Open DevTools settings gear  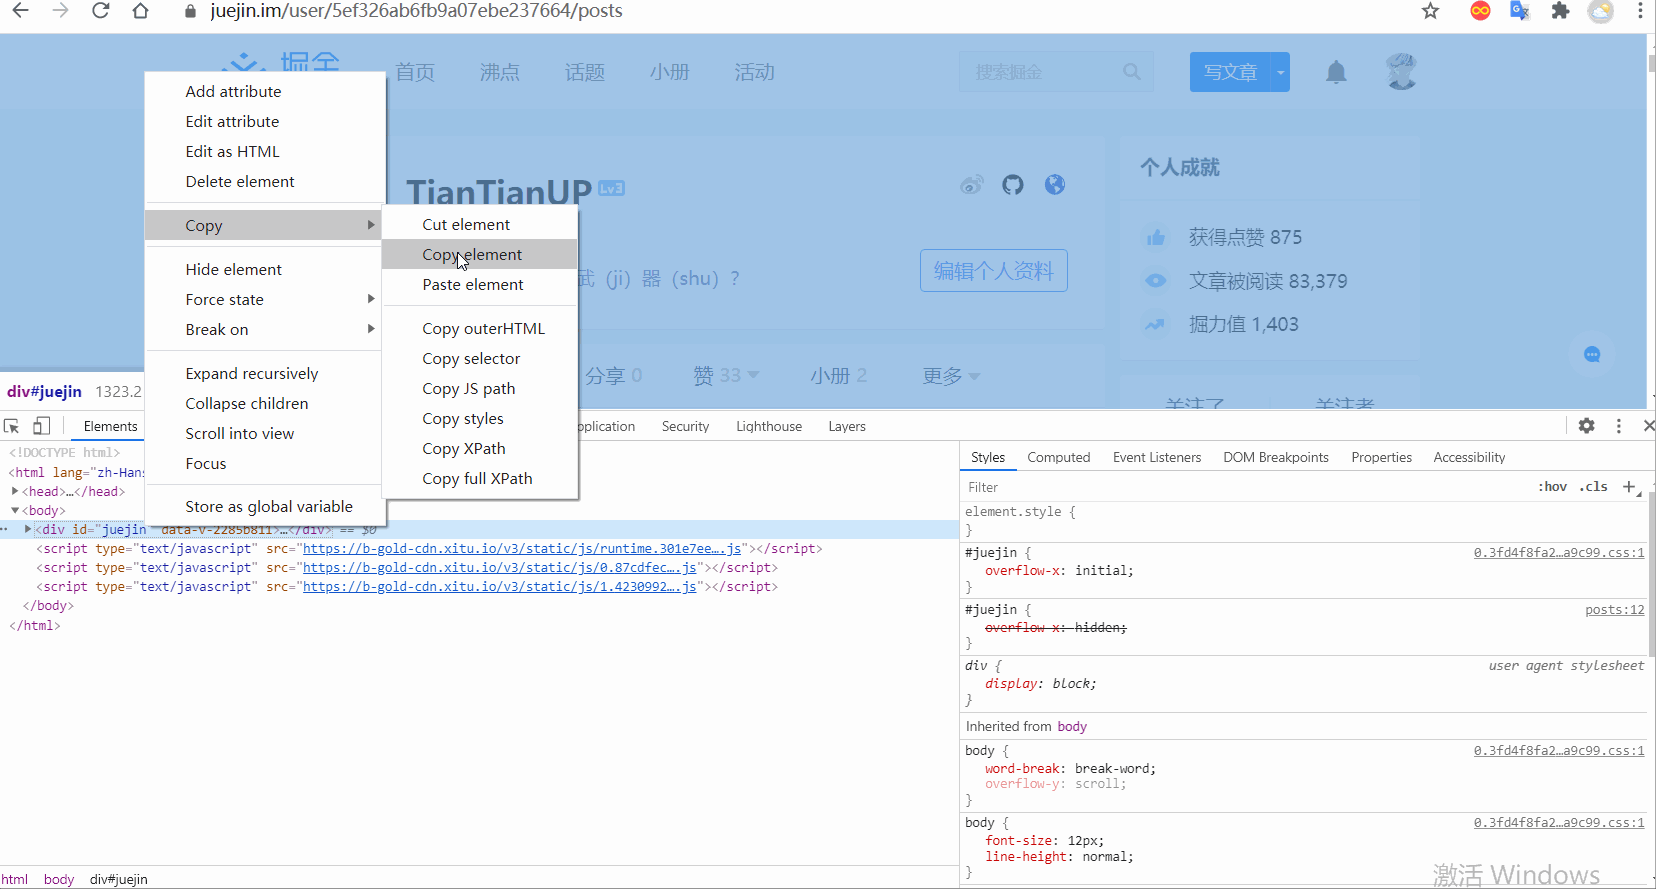pos(1587,426)
